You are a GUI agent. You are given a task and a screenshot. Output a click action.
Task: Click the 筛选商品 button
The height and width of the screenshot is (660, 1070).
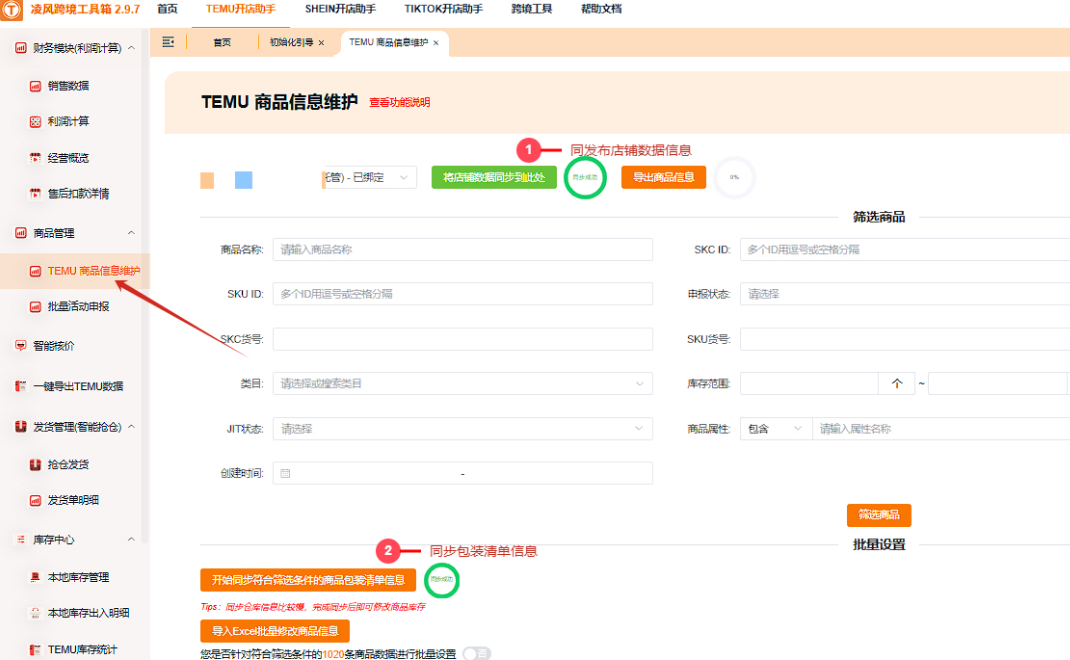coord(878,515)
